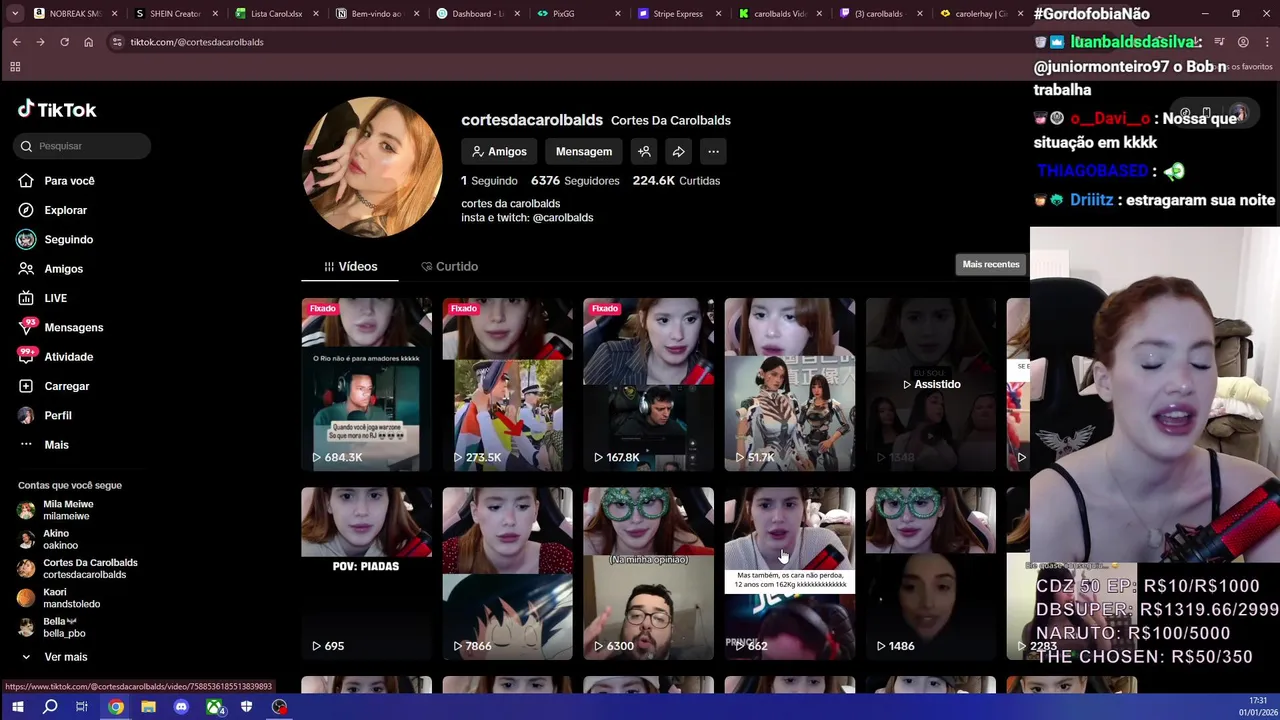Open Explorar in the sidebar
1280x720 pixels.
[53, 210]
